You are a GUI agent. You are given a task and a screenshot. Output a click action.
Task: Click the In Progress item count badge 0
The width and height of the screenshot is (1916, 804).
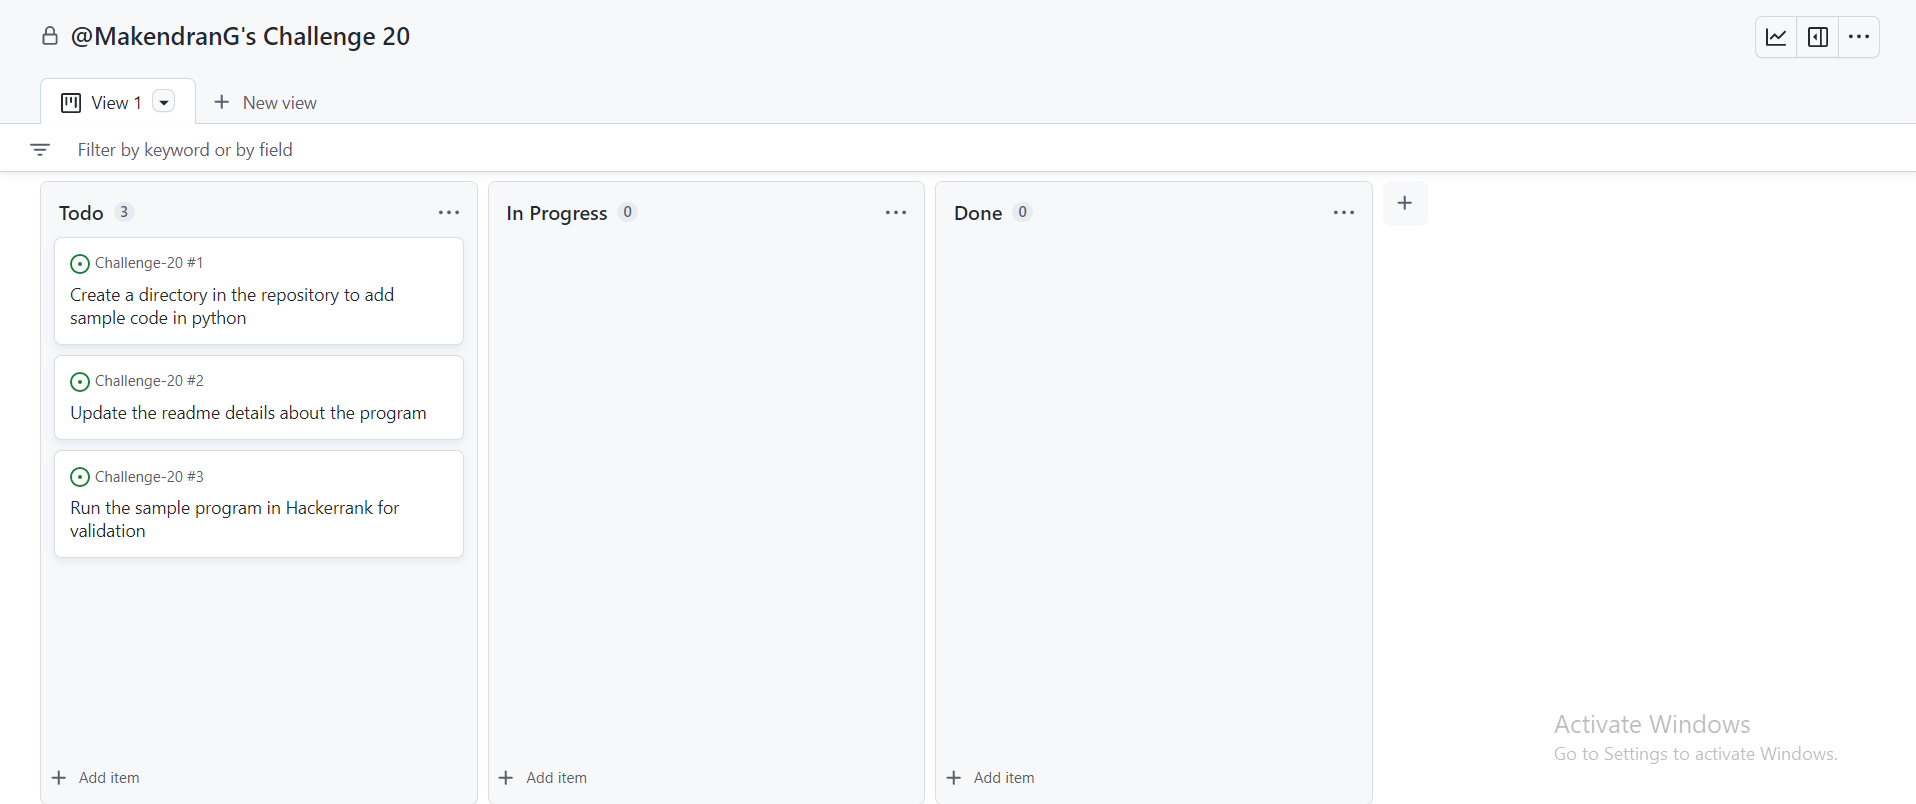(627, 212)
